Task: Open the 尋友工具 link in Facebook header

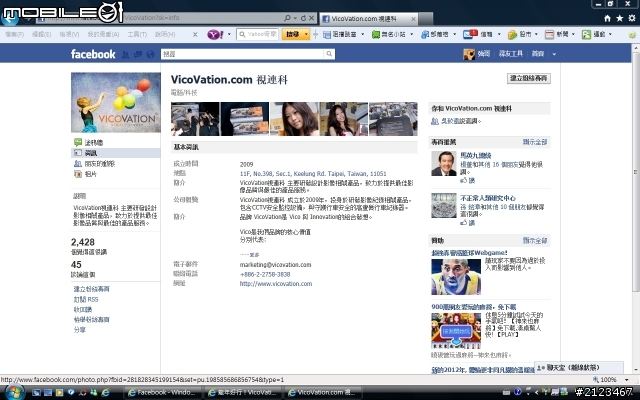Action: tap(511, 54)
